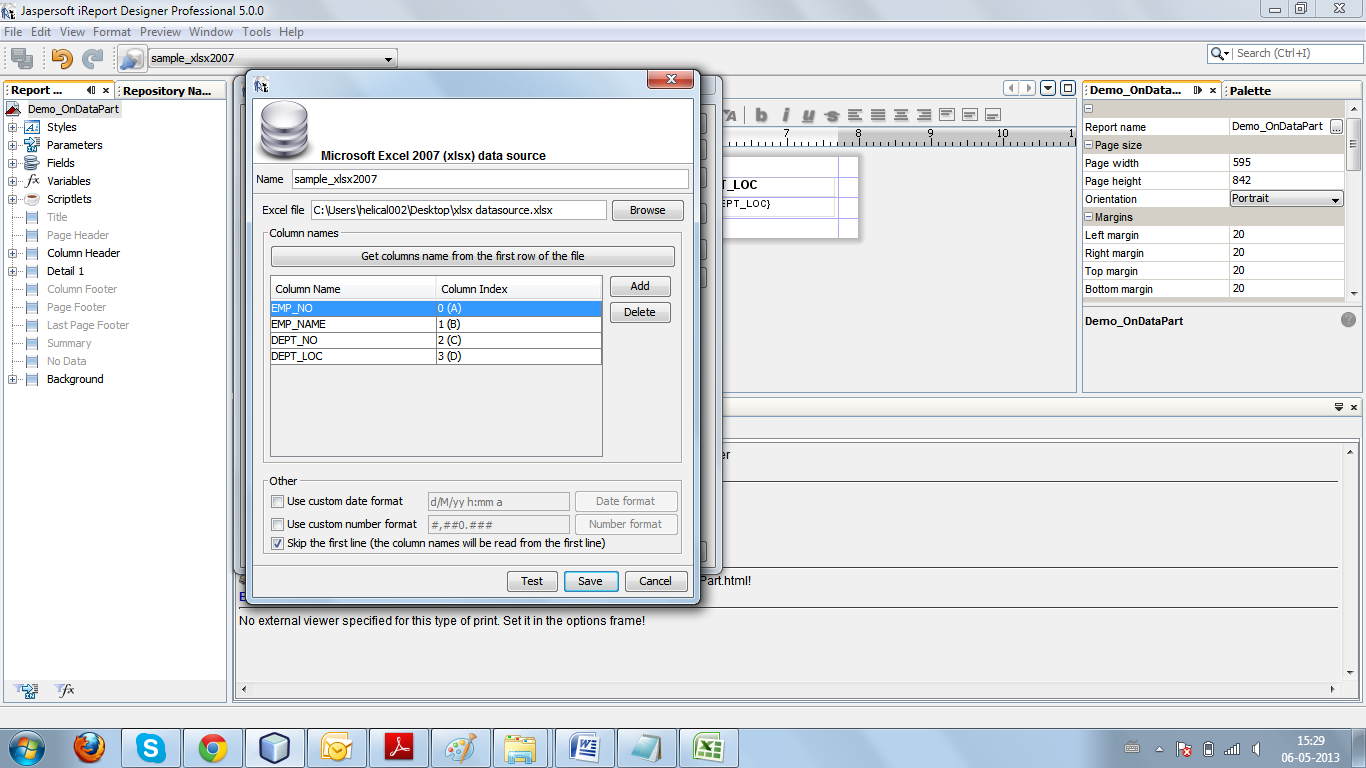Expand the Styles tree node

(12, 127)
